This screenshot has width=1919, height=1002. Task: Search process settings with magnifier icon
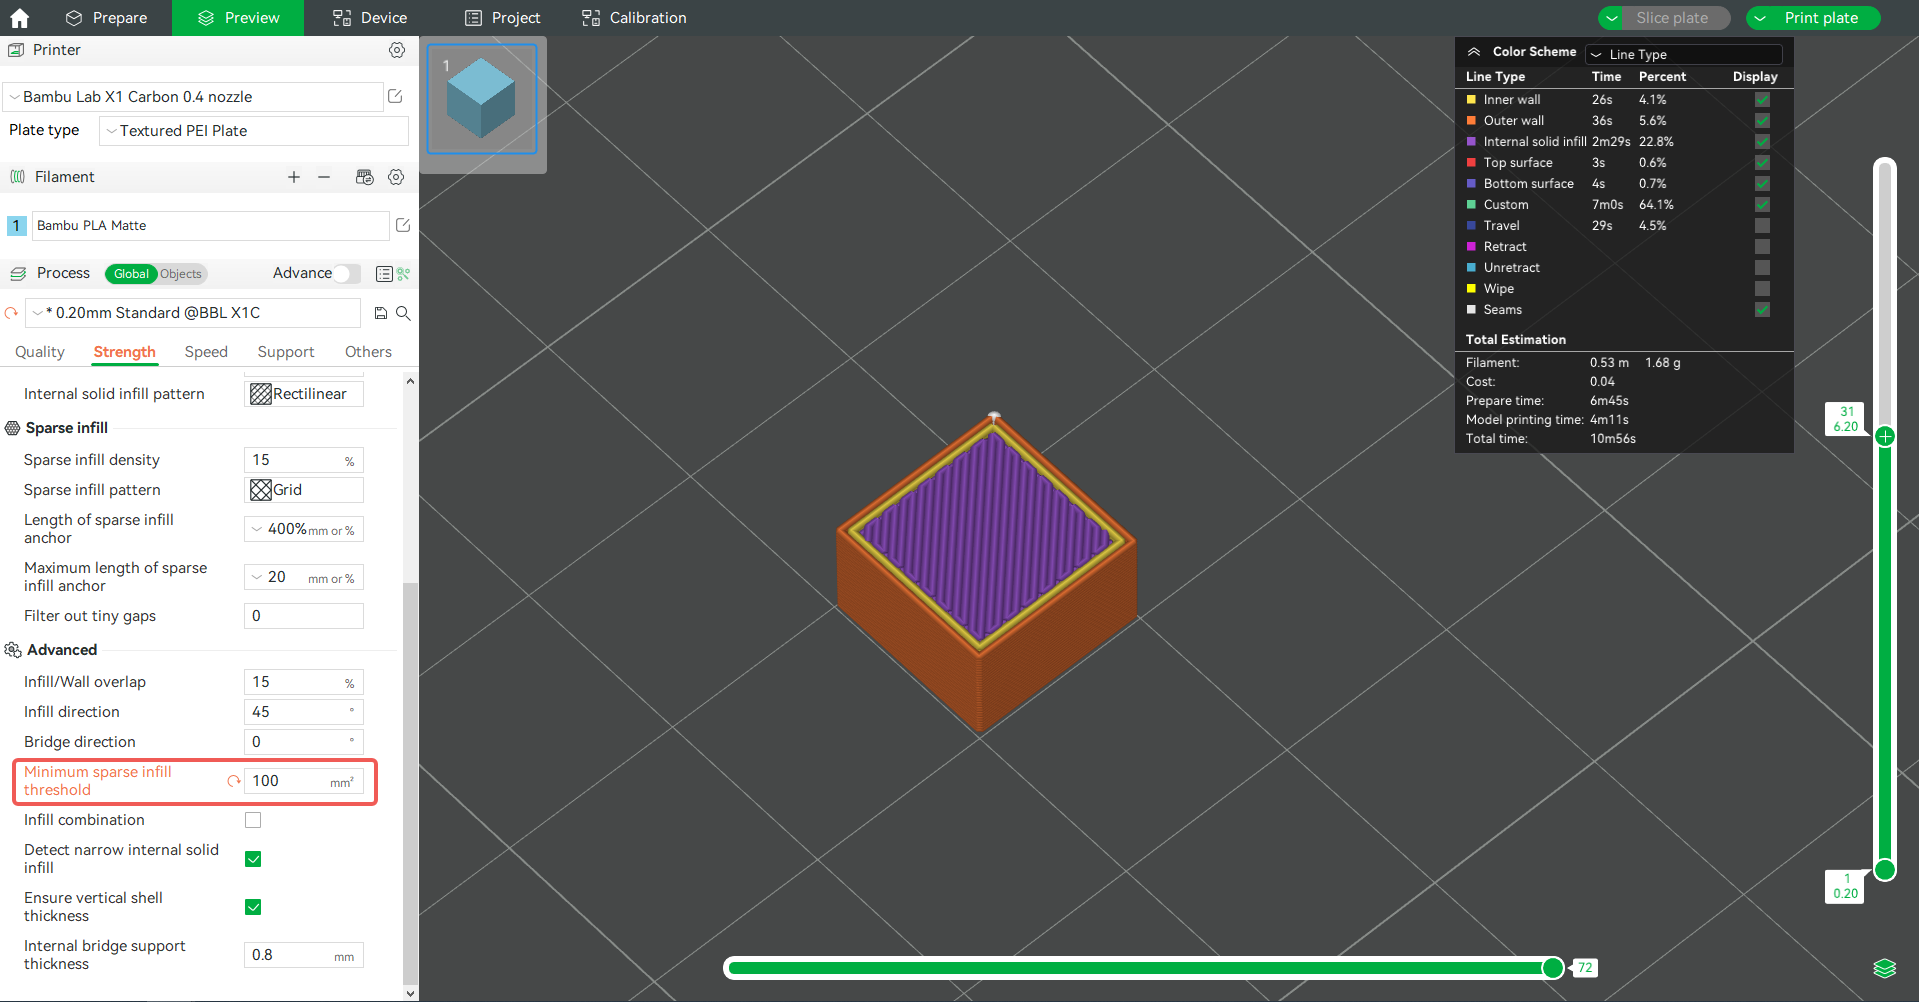coord(403,313)
